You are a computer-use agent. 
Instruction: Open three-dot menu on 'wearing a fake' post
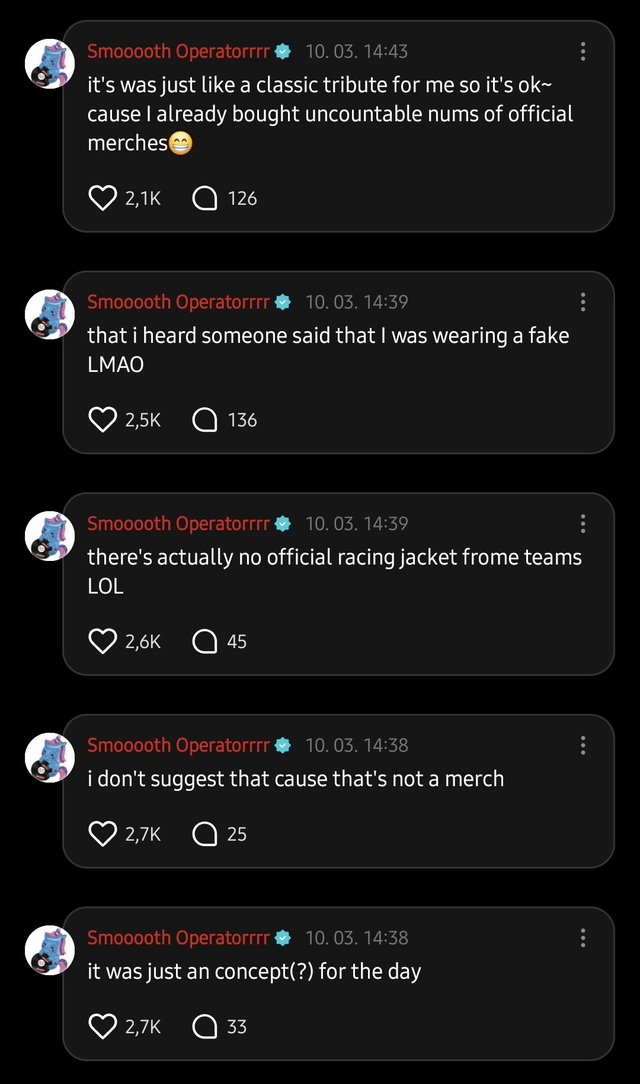point(583,302)
